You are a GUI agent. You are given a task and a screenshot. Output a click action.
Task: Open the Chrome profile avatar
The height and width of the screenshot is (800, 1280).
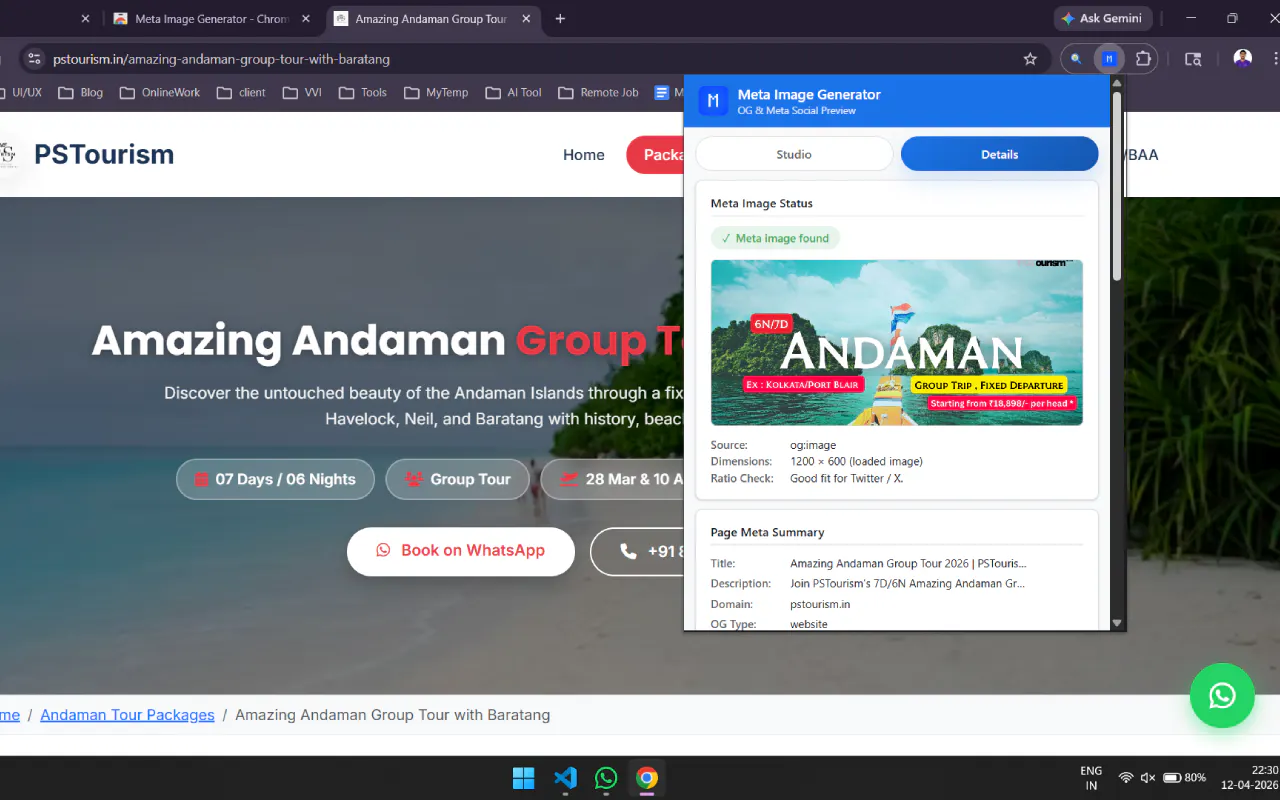[x=1243, y=59]
